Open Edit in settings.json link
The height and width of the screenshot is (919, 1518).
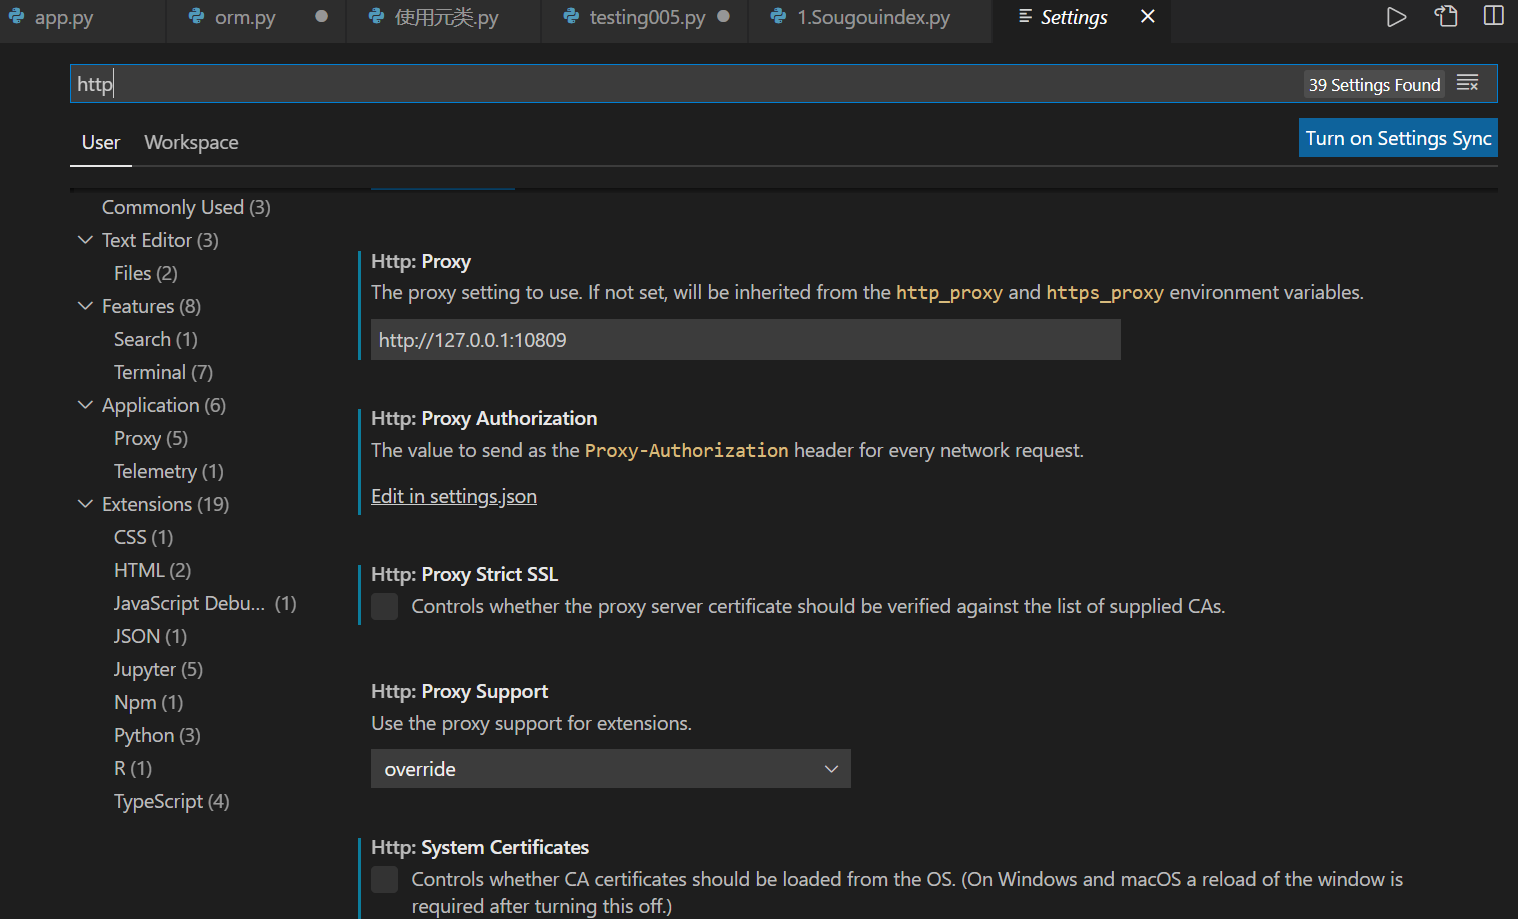click(454, 497)
